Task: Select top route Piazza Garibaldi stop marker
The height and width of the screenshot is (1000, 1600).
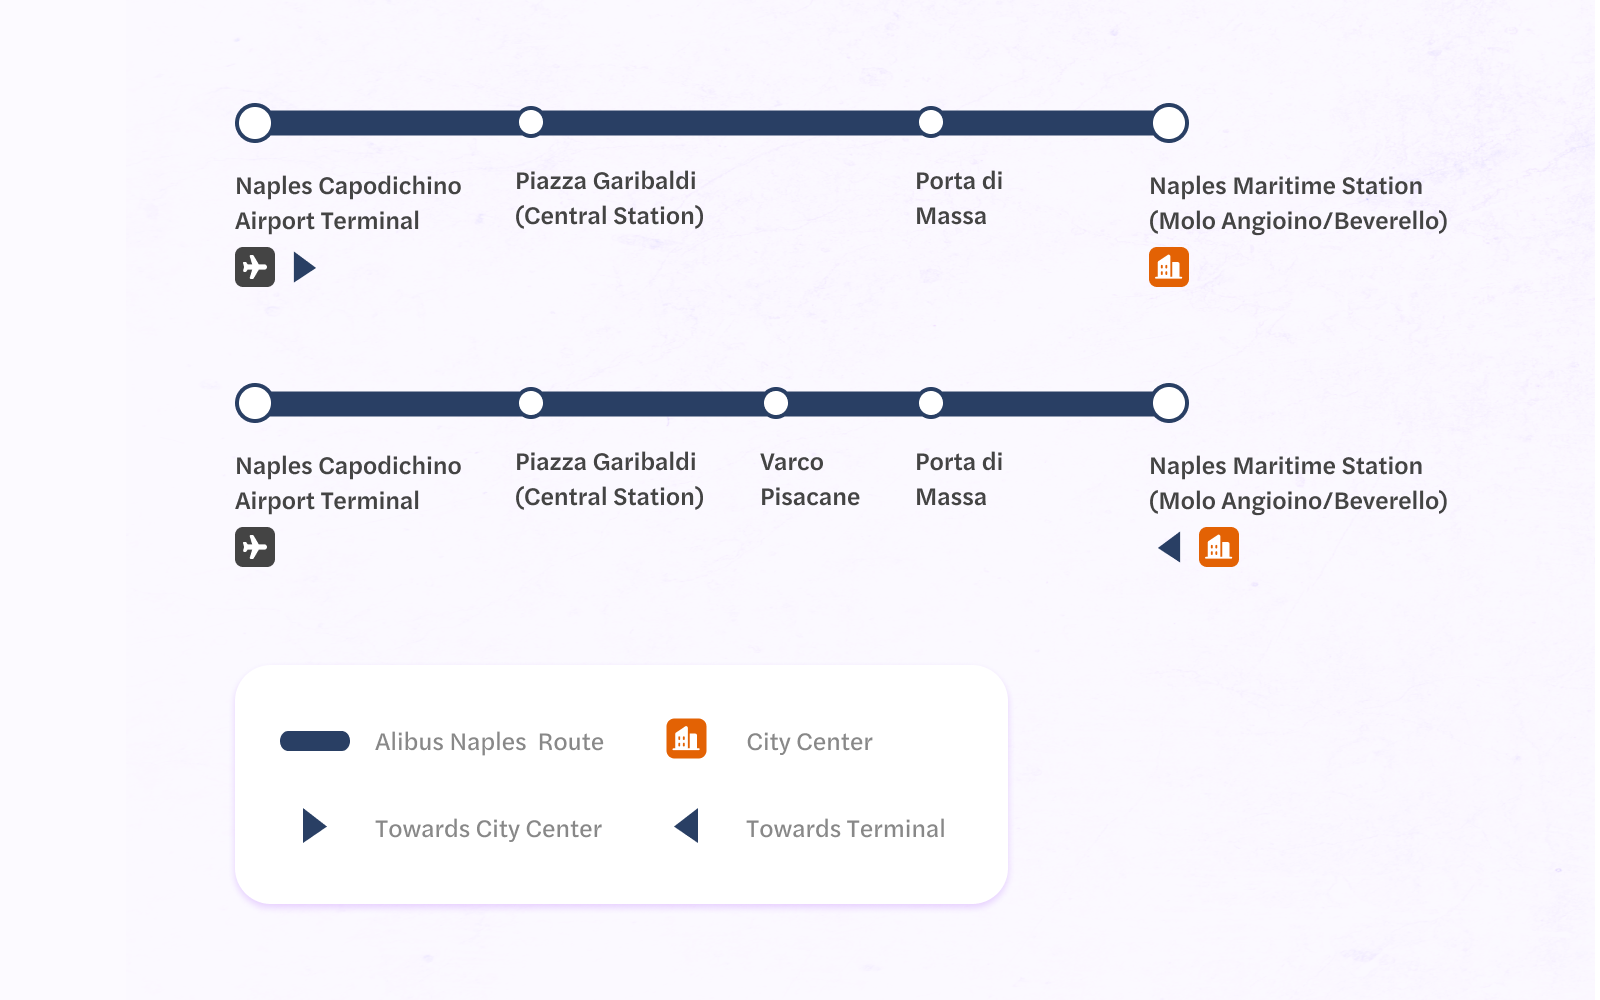Action: click(531, 122)
